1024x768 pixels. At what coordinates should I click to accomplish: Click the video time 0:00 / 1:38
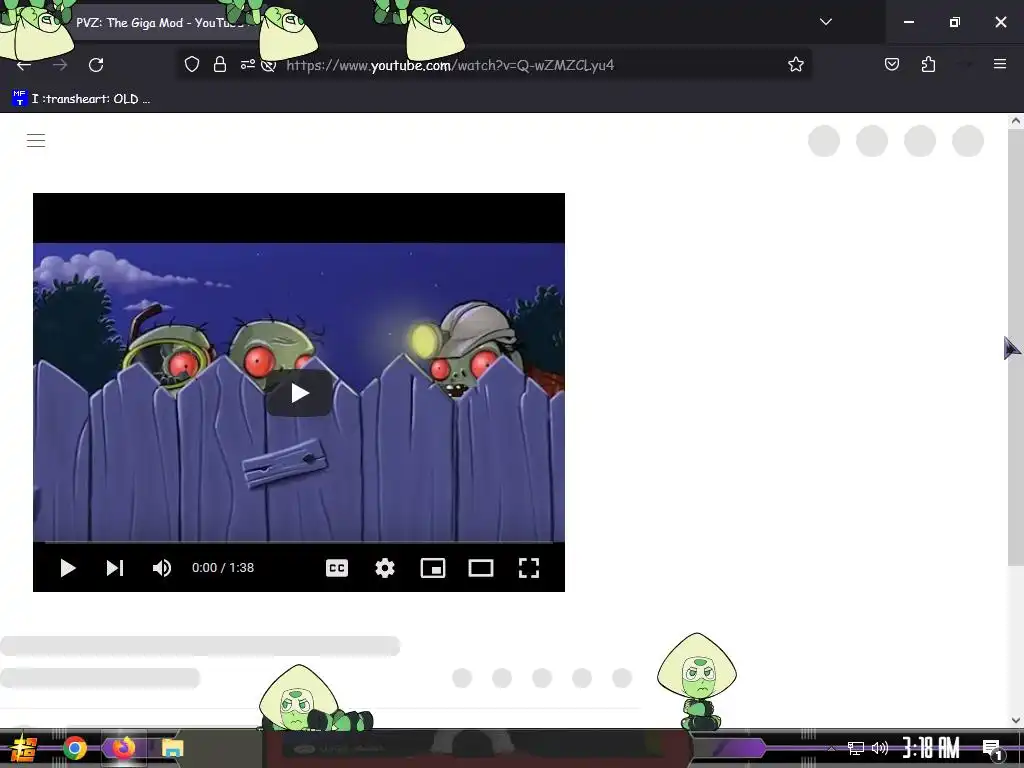[223, 568]
